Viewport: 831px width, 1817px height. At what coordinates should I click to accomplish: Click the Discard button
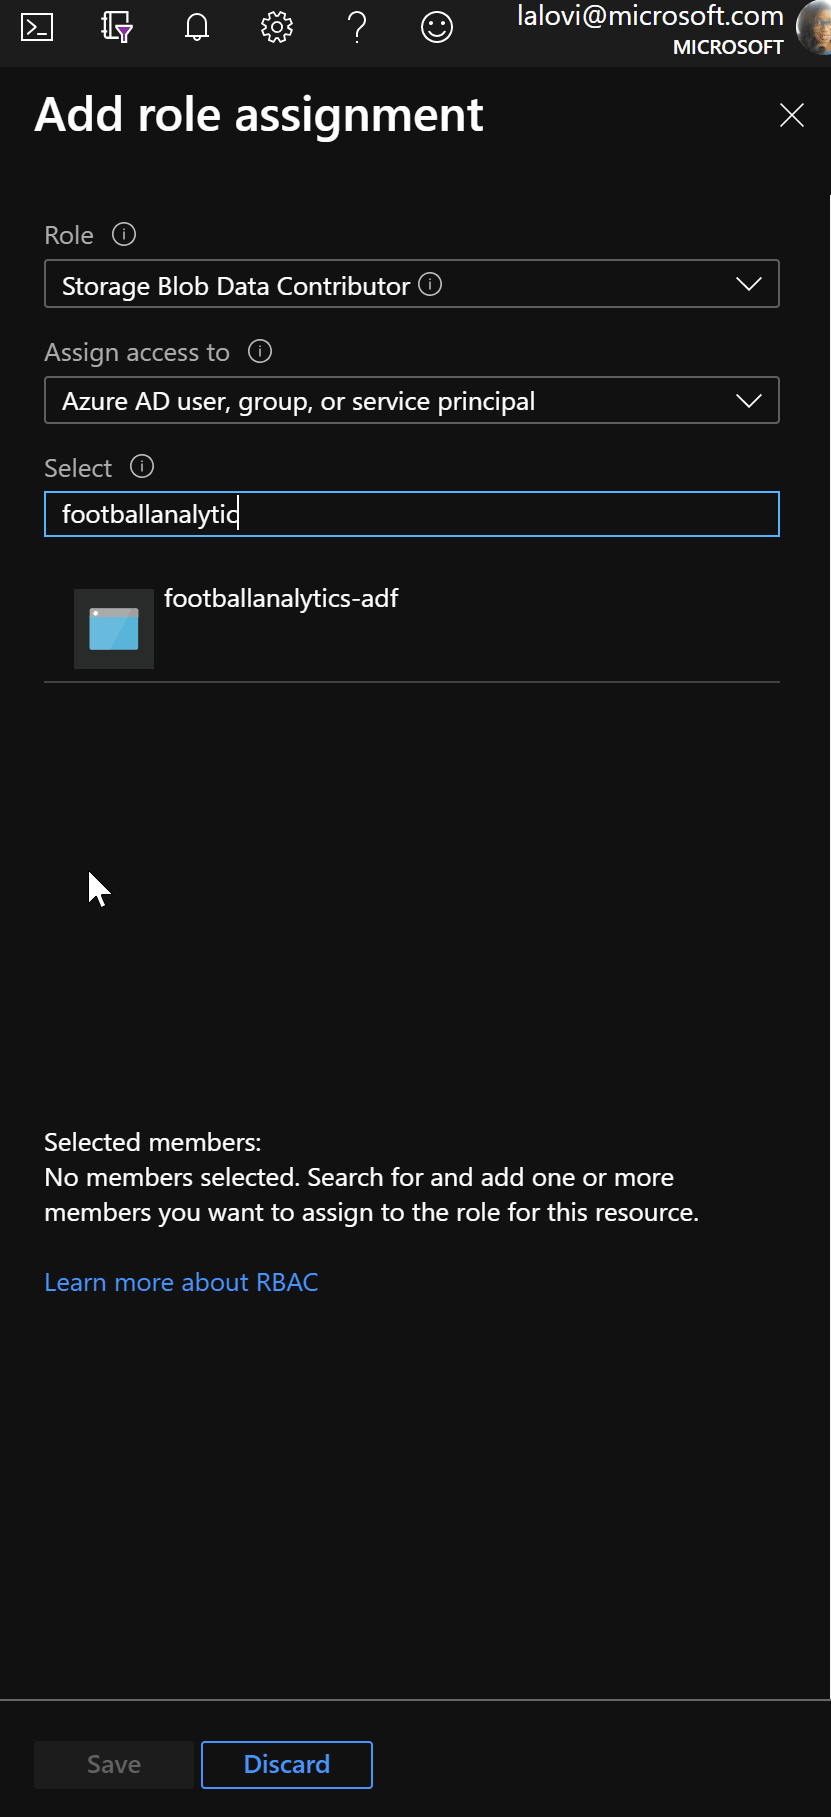[x=287, y=1764]
